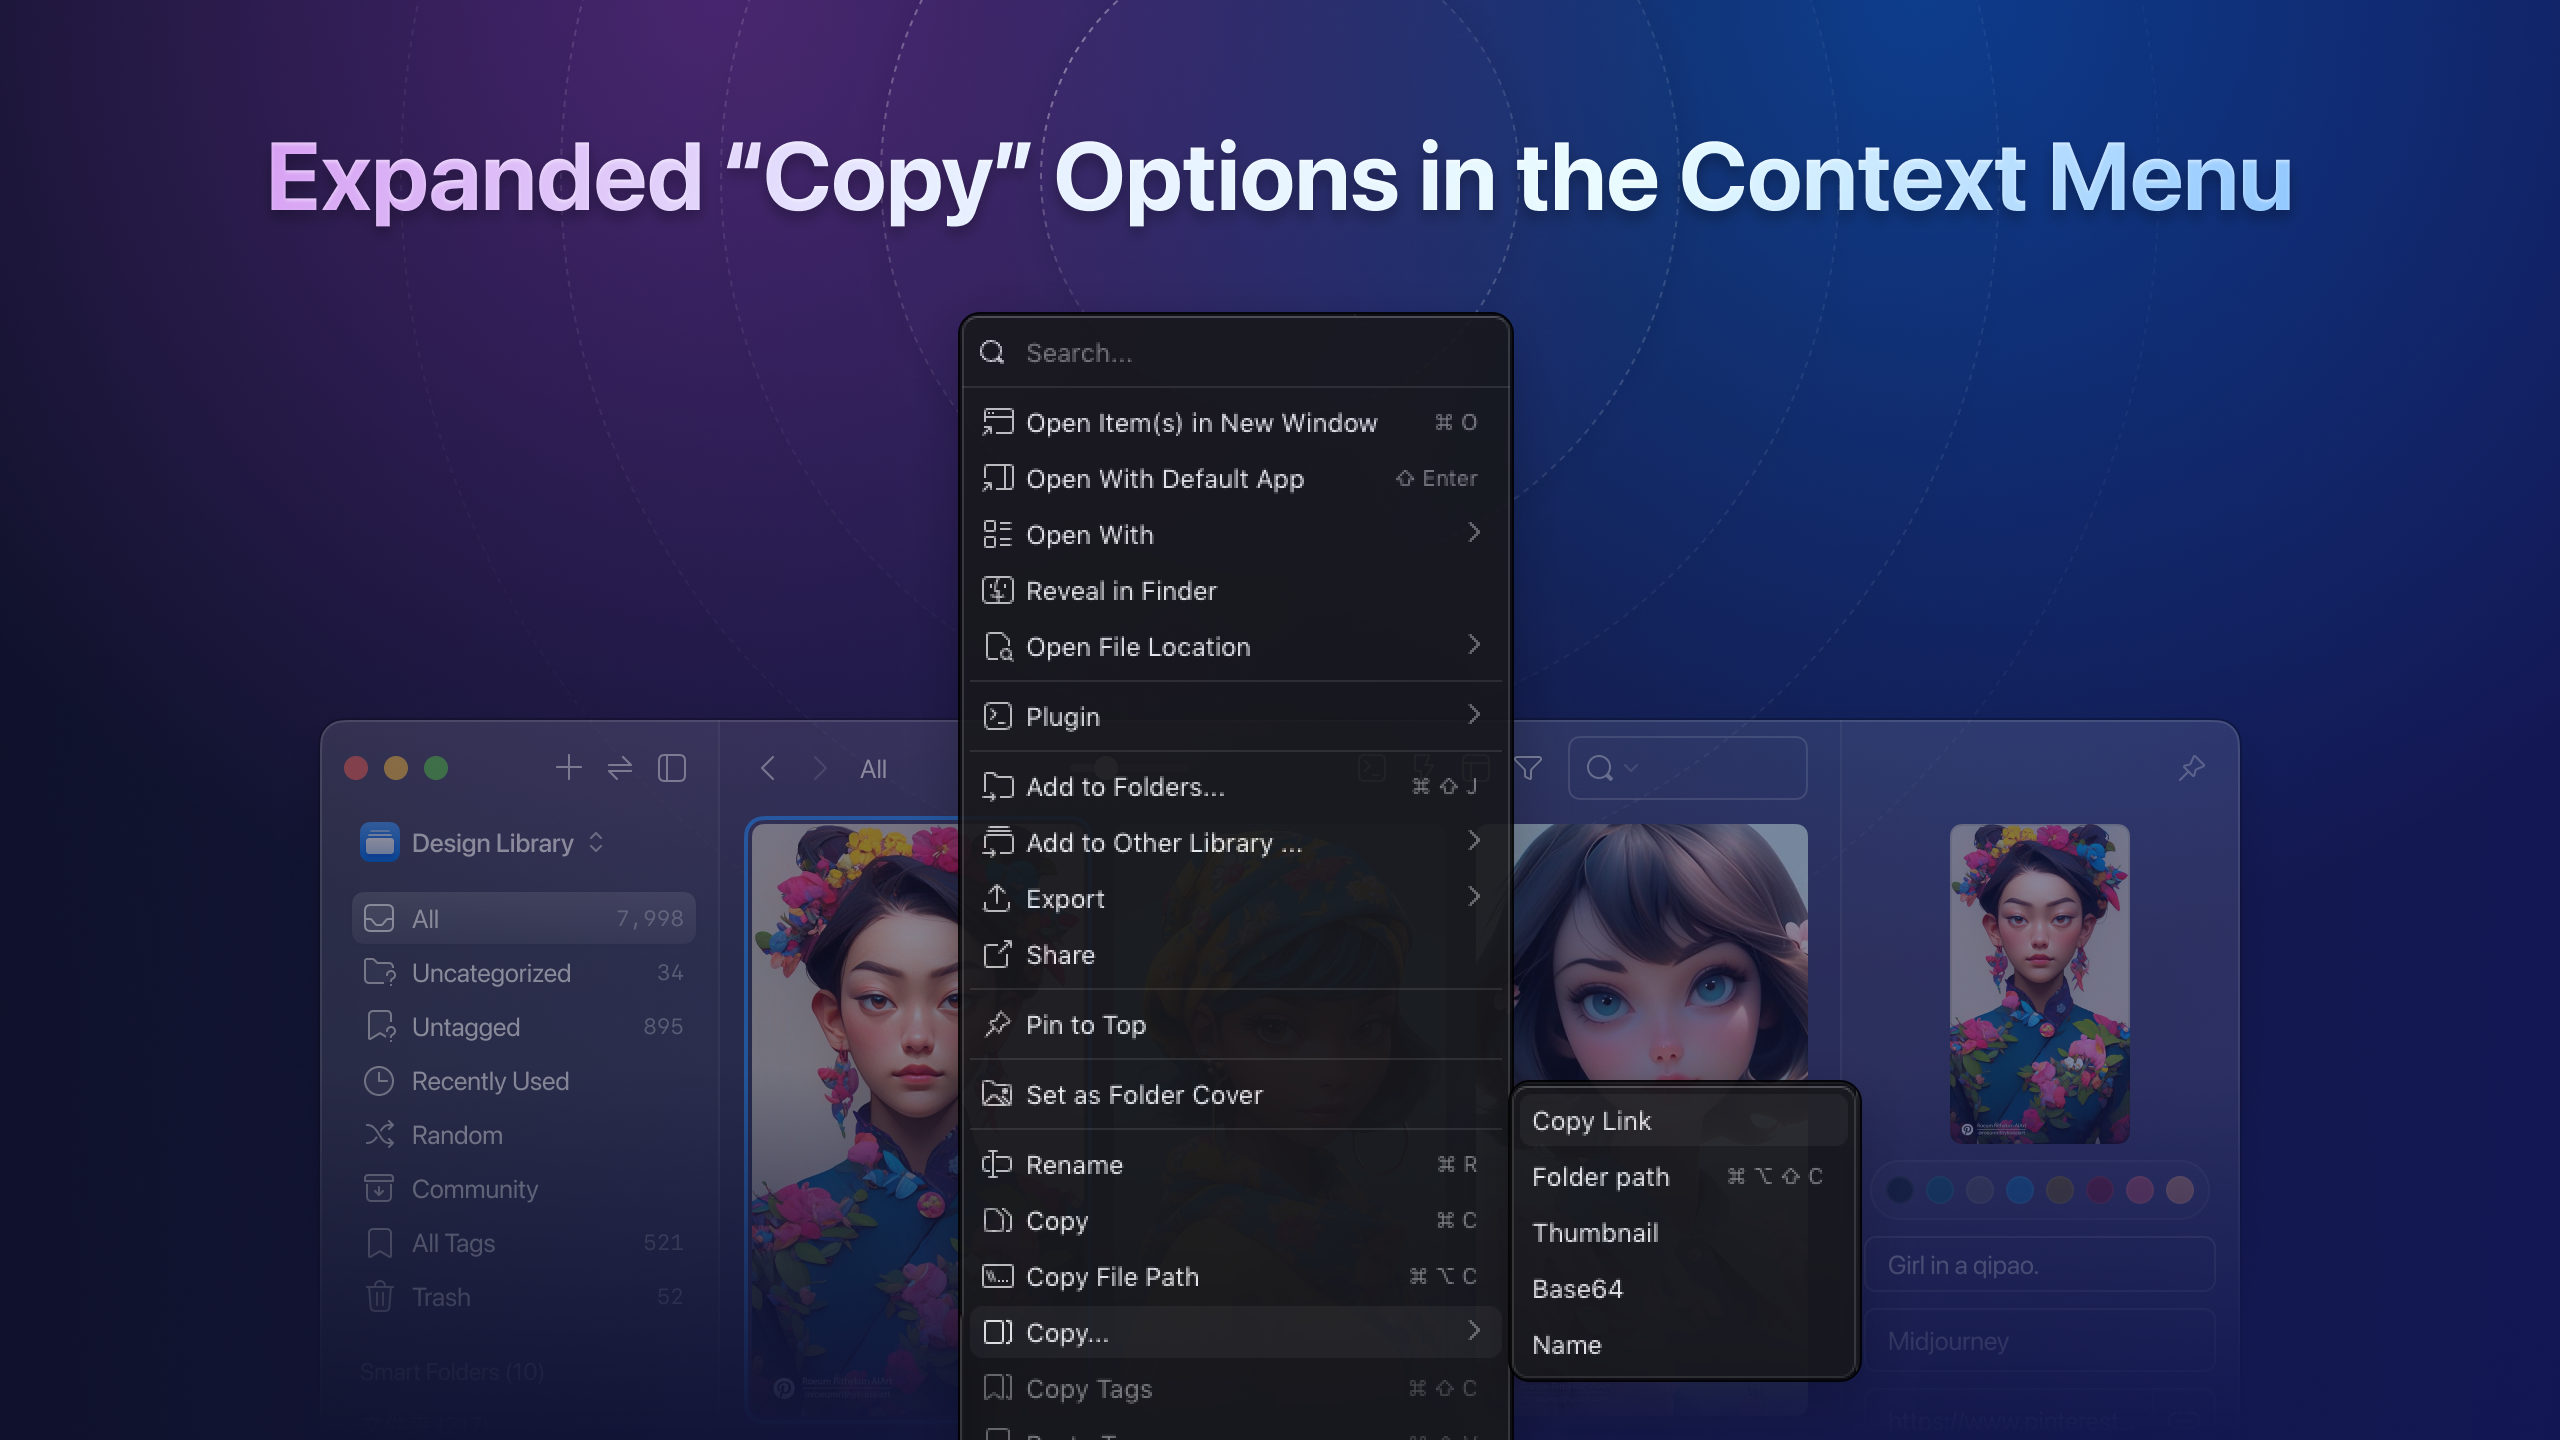Select Reveal in Finder from the context menu

[1121, 590]
